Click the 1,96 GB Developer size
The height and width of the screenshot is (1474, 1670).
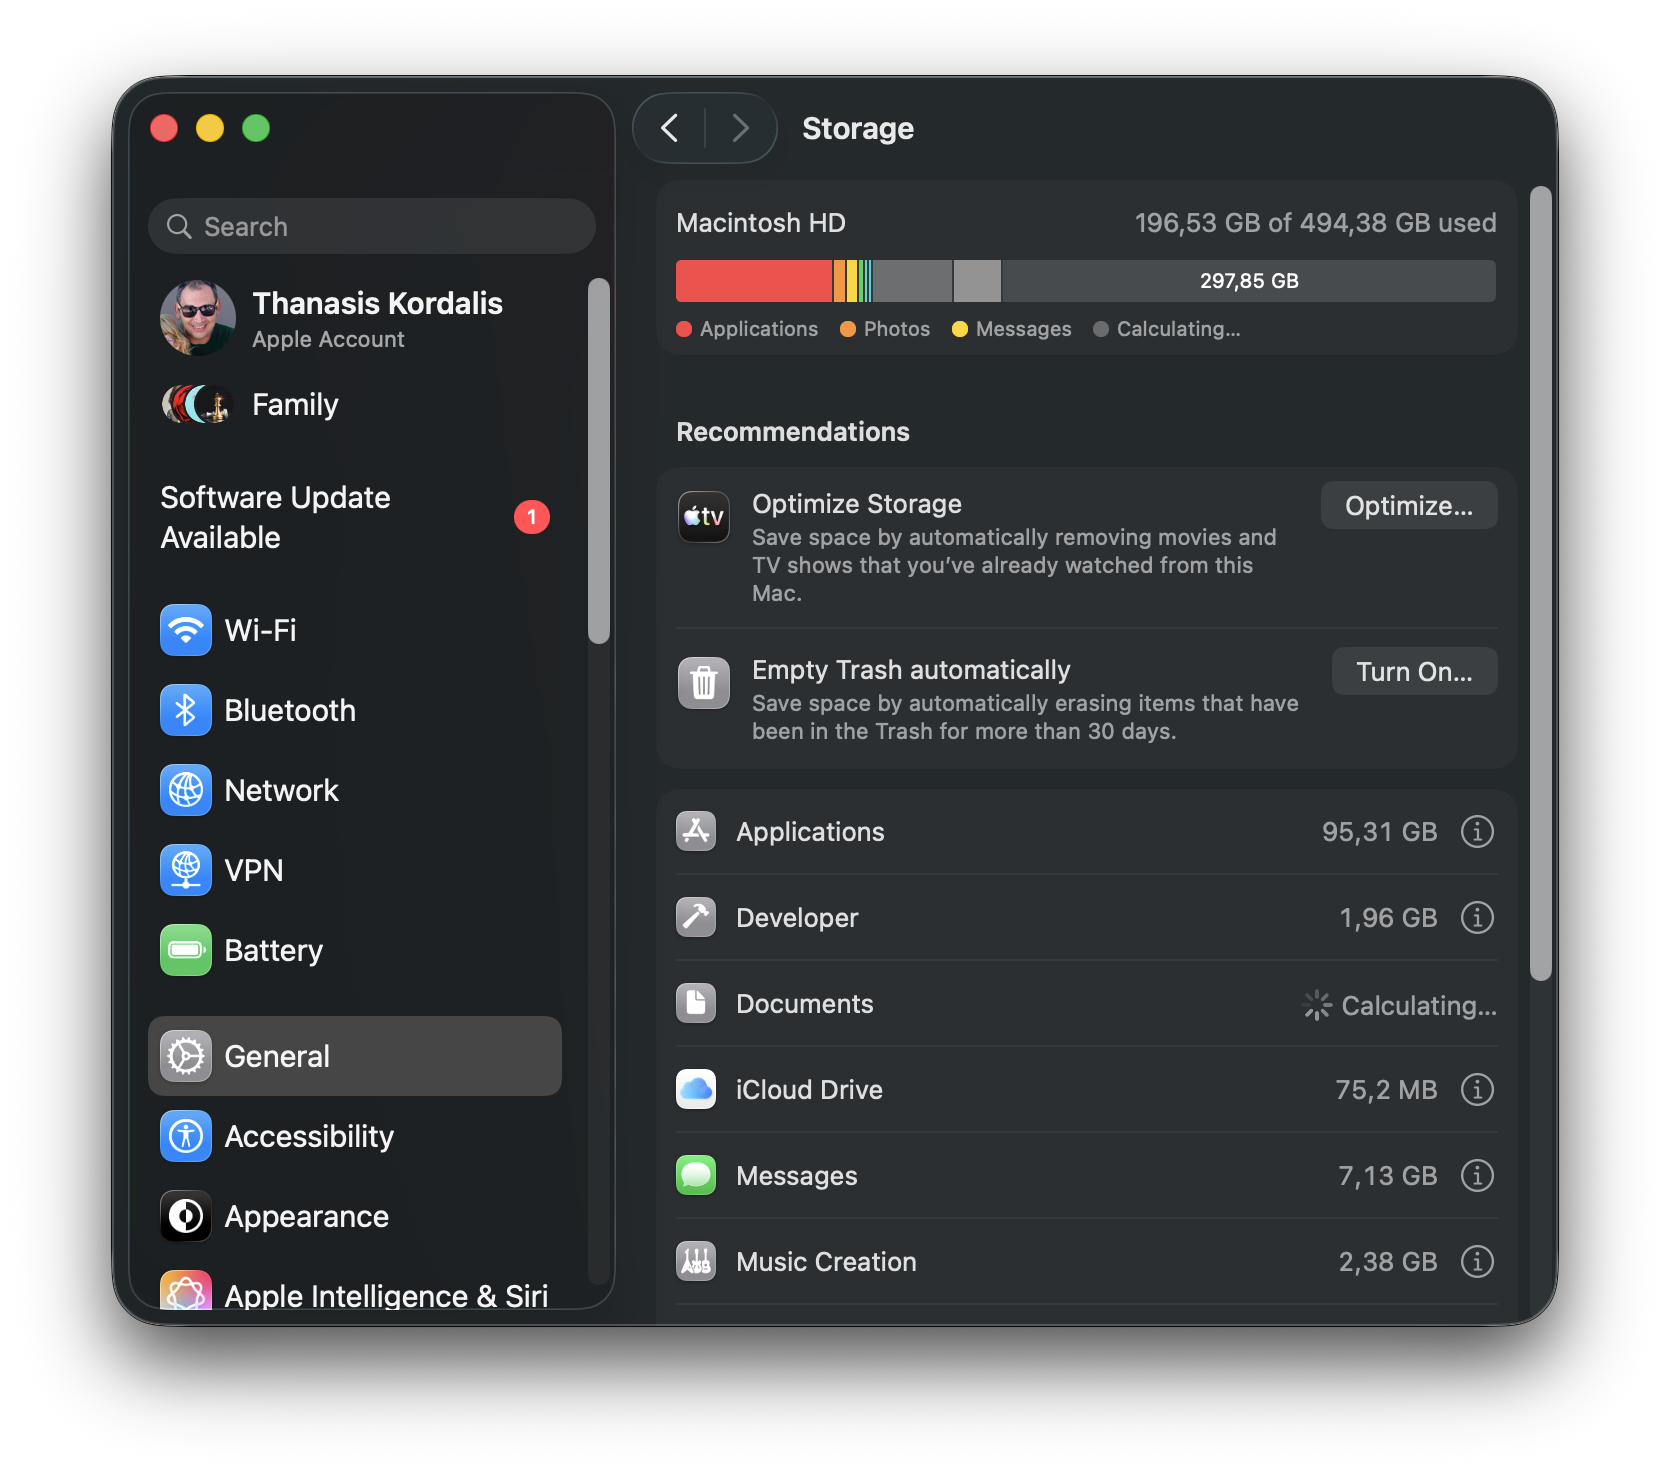pyautogui.click(x=1388, y=918)
